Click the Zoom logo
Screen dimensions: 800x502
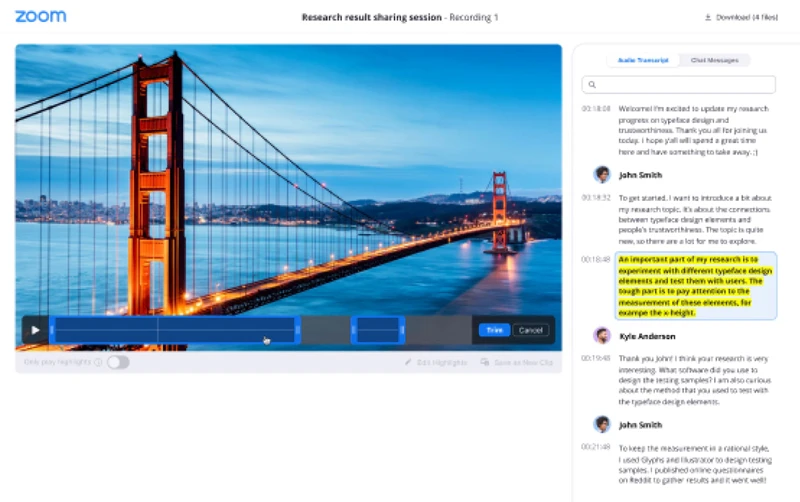tap(41, 17)
